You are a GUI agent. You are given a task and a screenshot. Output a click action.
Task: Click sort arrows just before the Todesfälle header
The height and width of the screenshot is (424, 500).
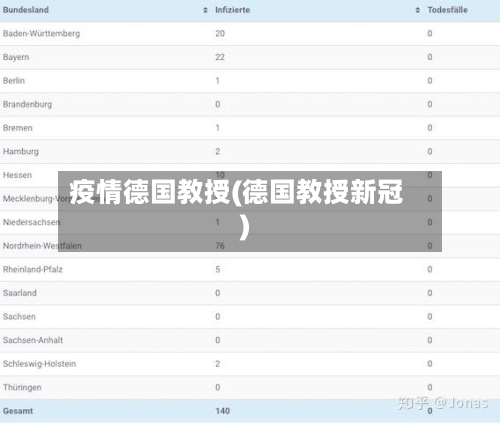coord(418,10)
